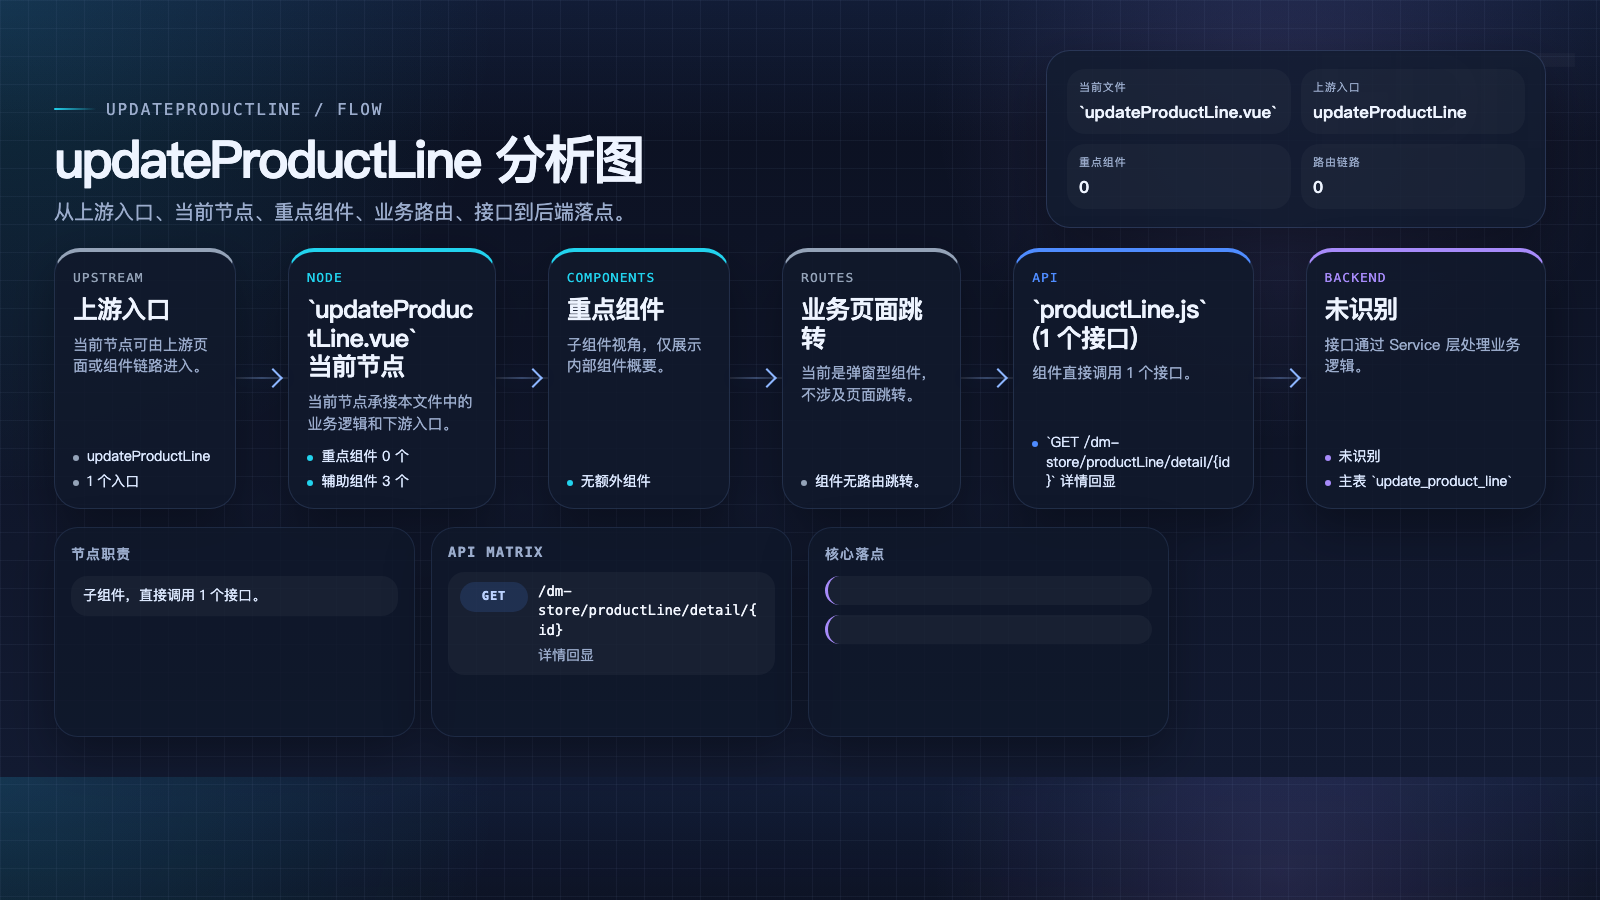
Task: Click the '无额外组件' bullet
Action: tap(615, 481)
